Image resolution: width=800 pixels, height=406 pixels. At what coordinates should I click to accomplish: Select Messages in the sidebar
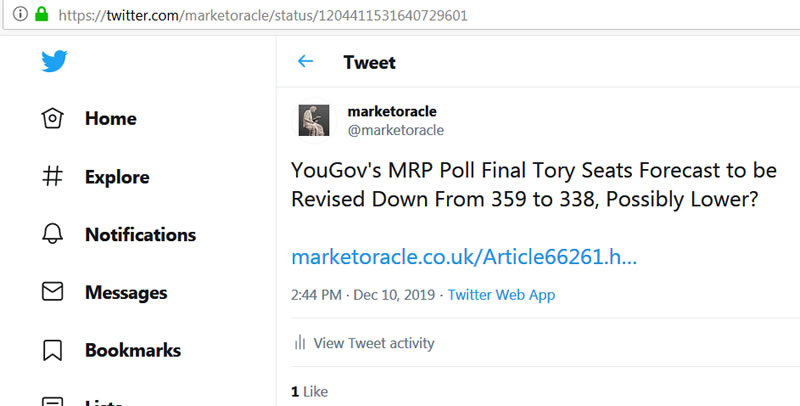(126, 293)
